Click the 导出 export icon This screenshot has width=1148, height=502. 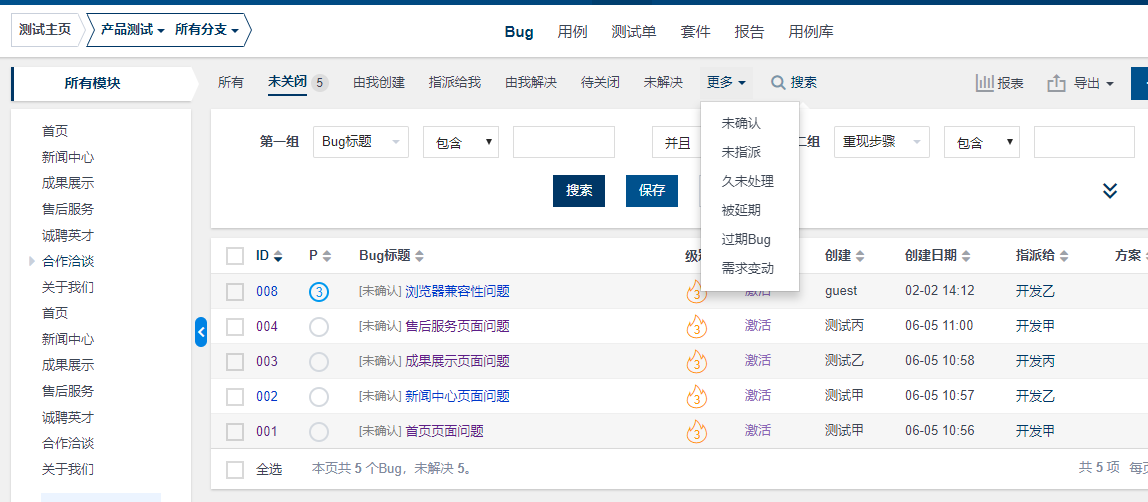click(1056, 84)
